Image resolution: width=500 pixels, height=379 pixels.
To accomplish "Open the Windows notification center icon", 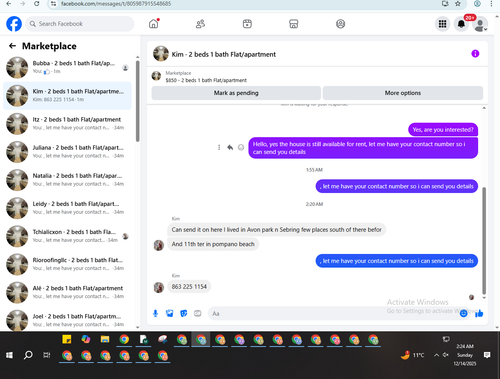I will point(487,355).
